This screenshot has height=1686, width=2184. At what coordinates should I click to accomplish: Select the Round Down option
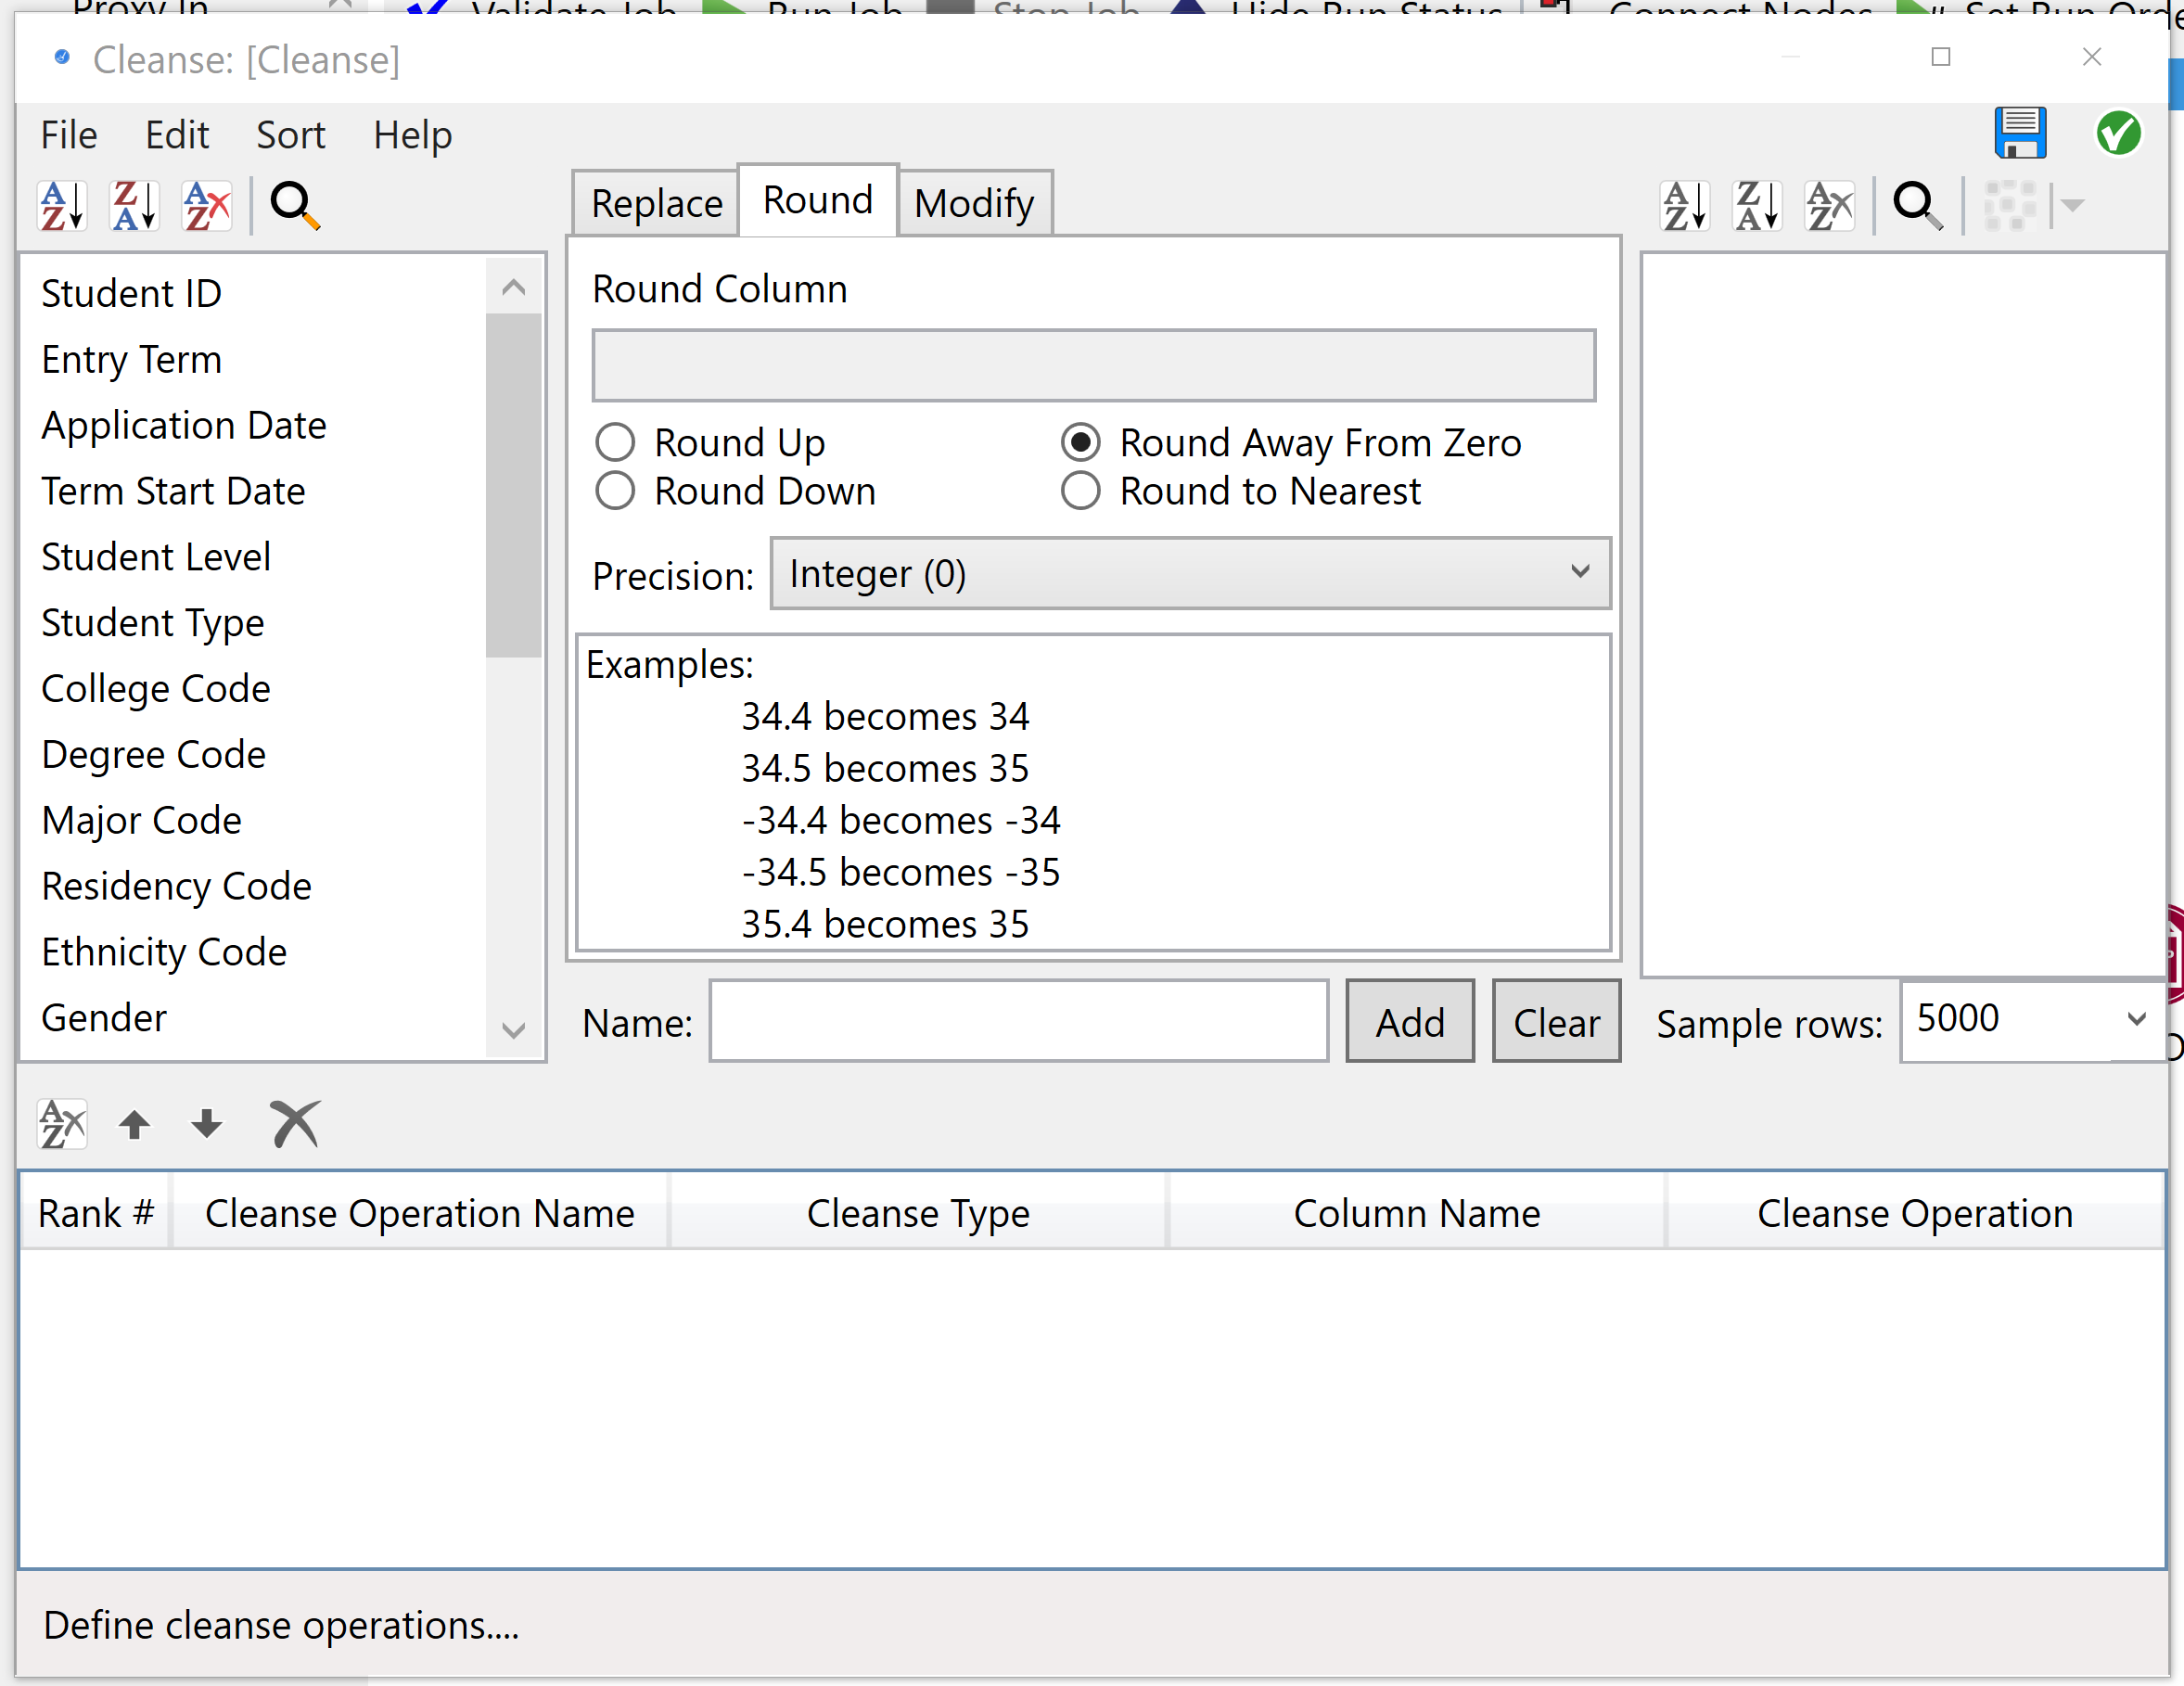click(615, 491)
